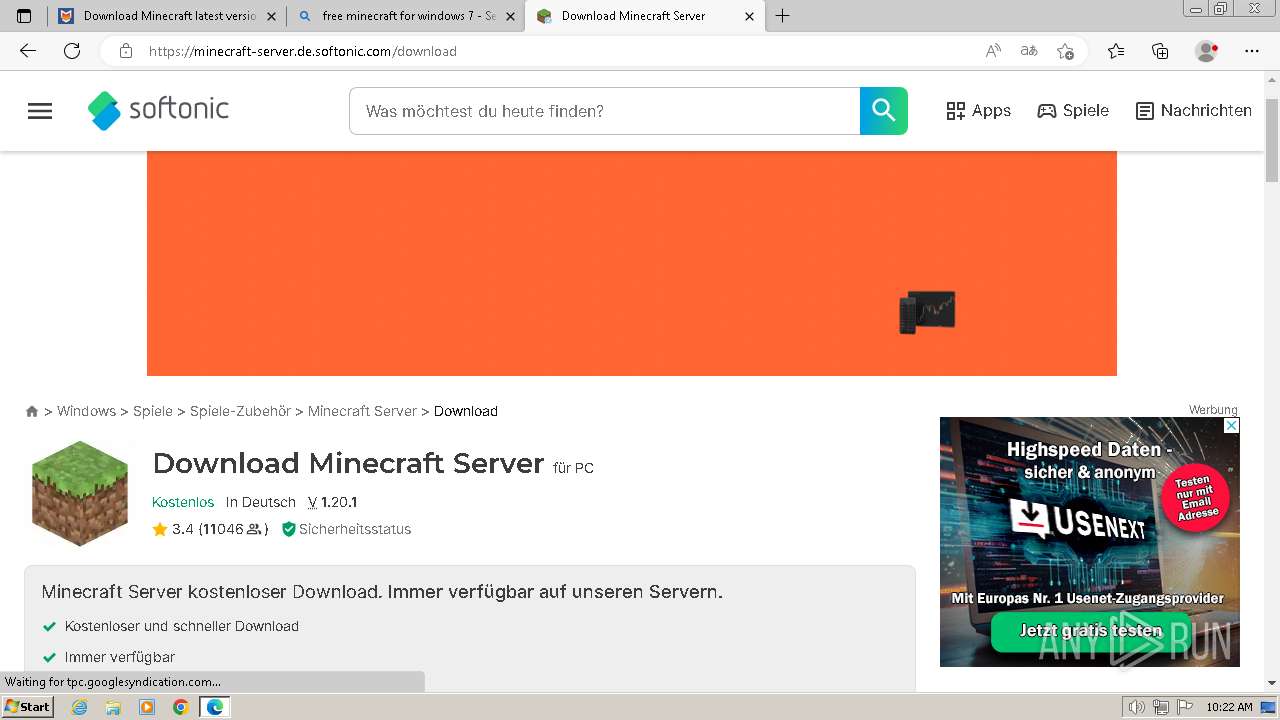Open the Spiele-Zubehör breadcrumb link
Image resolution: width=1280 pixels, height=720 pixels.
pyautogui.click(x=240, y=411)
